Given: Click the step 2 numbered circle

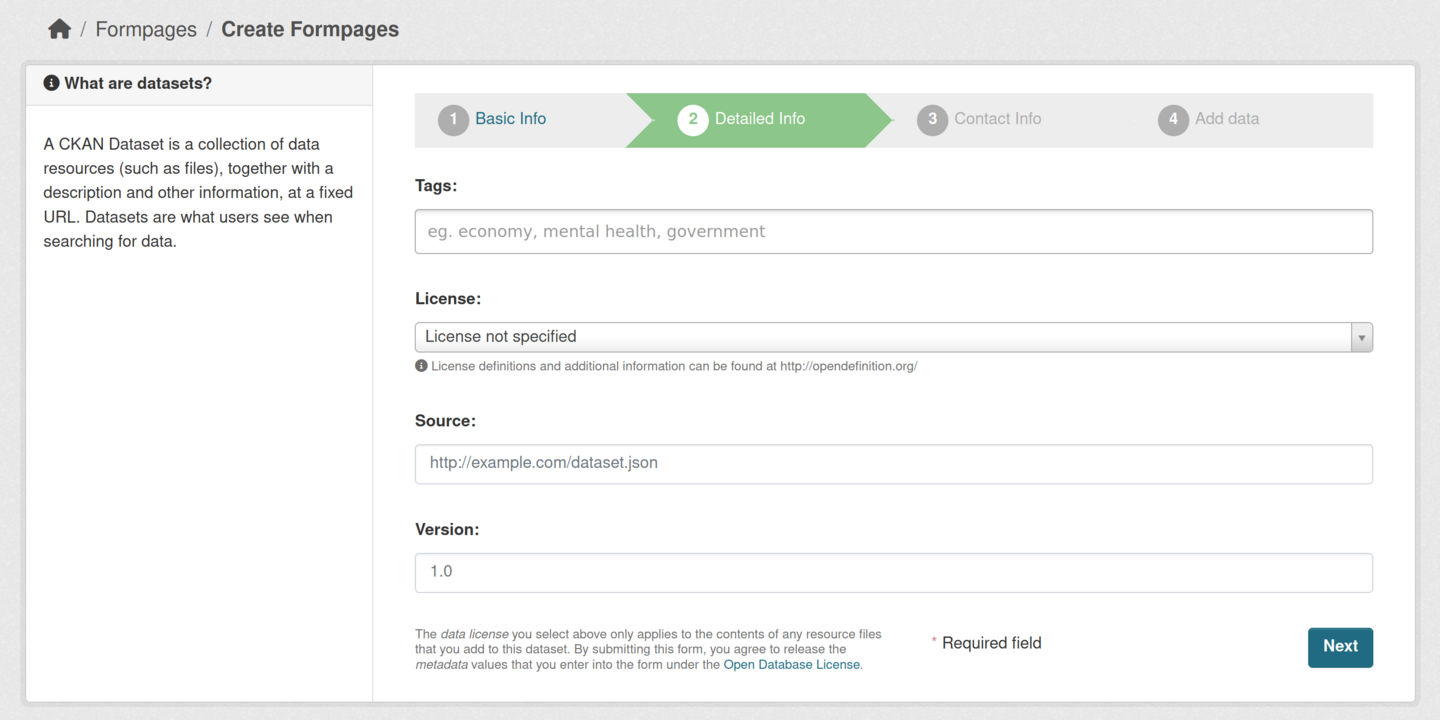Looking at the screenshot, I should (x=693, y=119).
